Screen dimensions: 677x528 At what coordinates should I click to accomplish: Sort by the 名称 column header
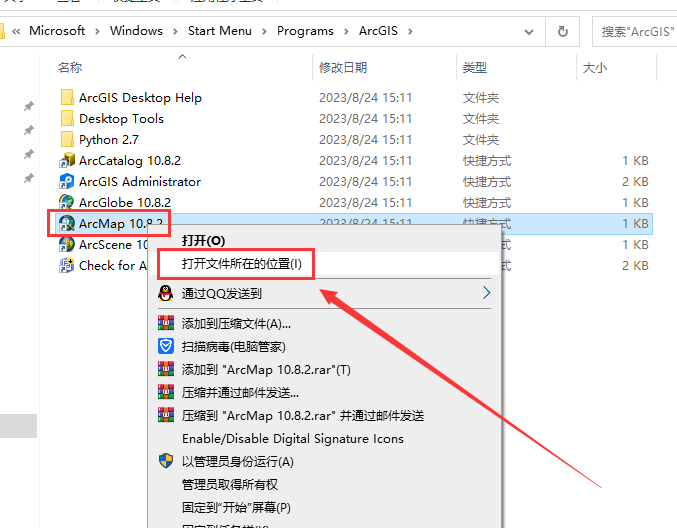(x=70, y=67)
